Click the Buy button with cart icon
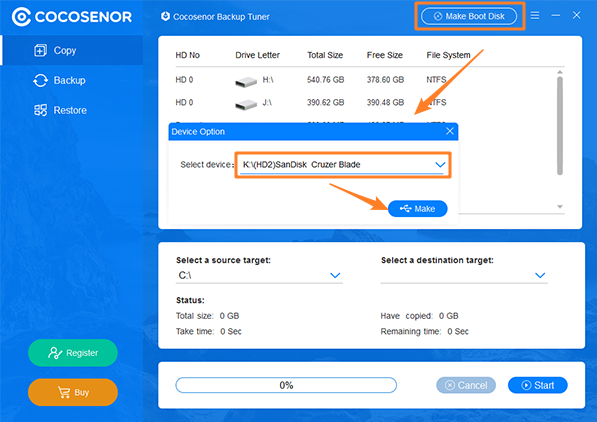This screenshot has height=422, width=597. pyautogui.click(x=73, y=392)
